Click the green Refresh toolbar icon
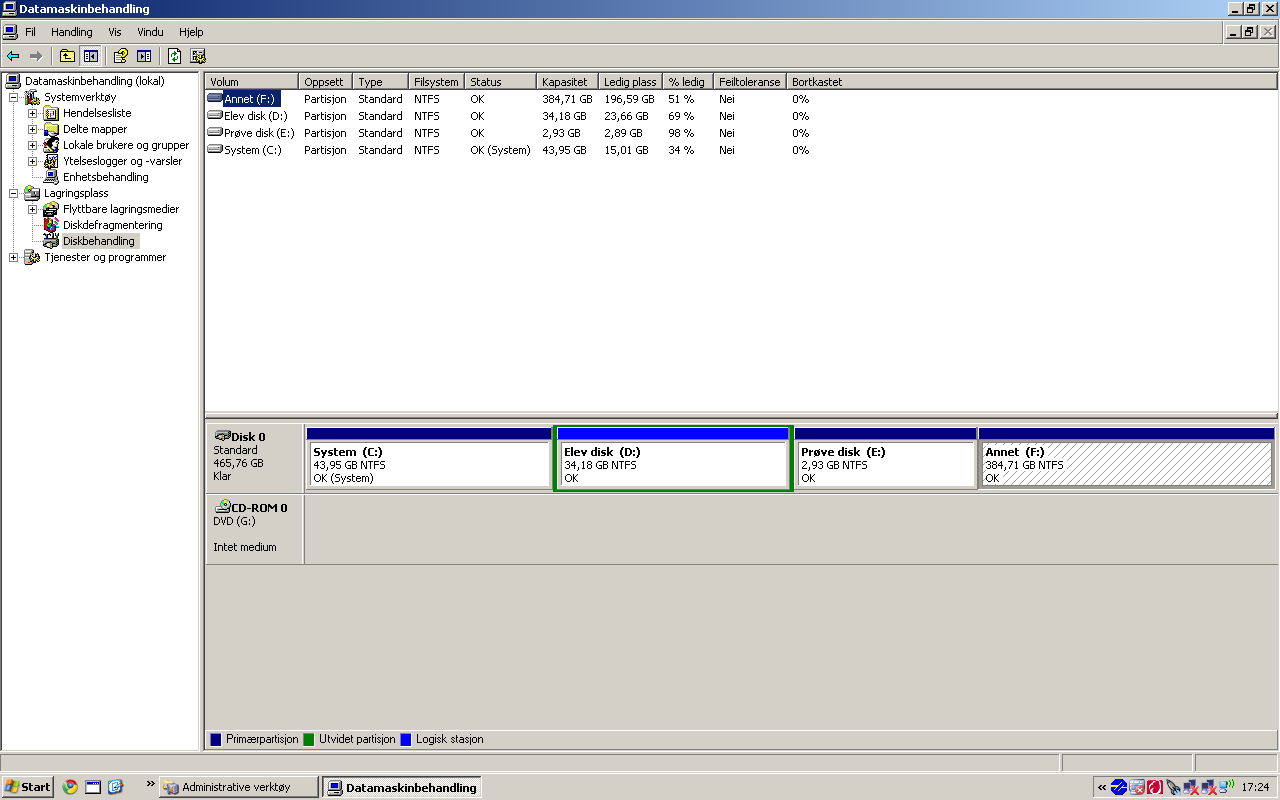 [174, 56]
